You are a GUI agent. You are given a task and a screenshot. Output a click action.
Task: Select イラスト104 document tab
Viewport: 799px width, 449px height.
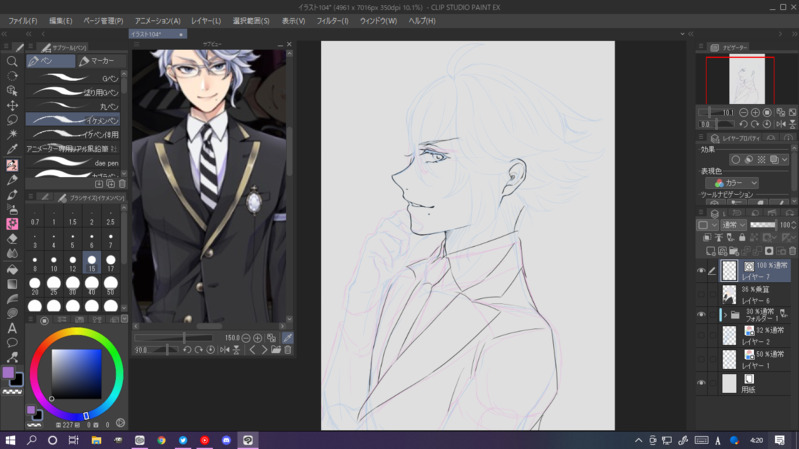157,34
